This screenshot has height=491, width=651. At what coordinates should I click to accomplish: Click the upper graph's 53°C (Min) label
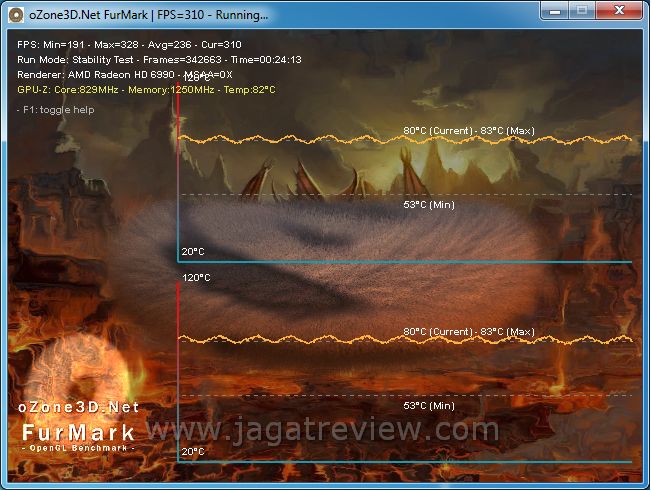pos(429,205)
